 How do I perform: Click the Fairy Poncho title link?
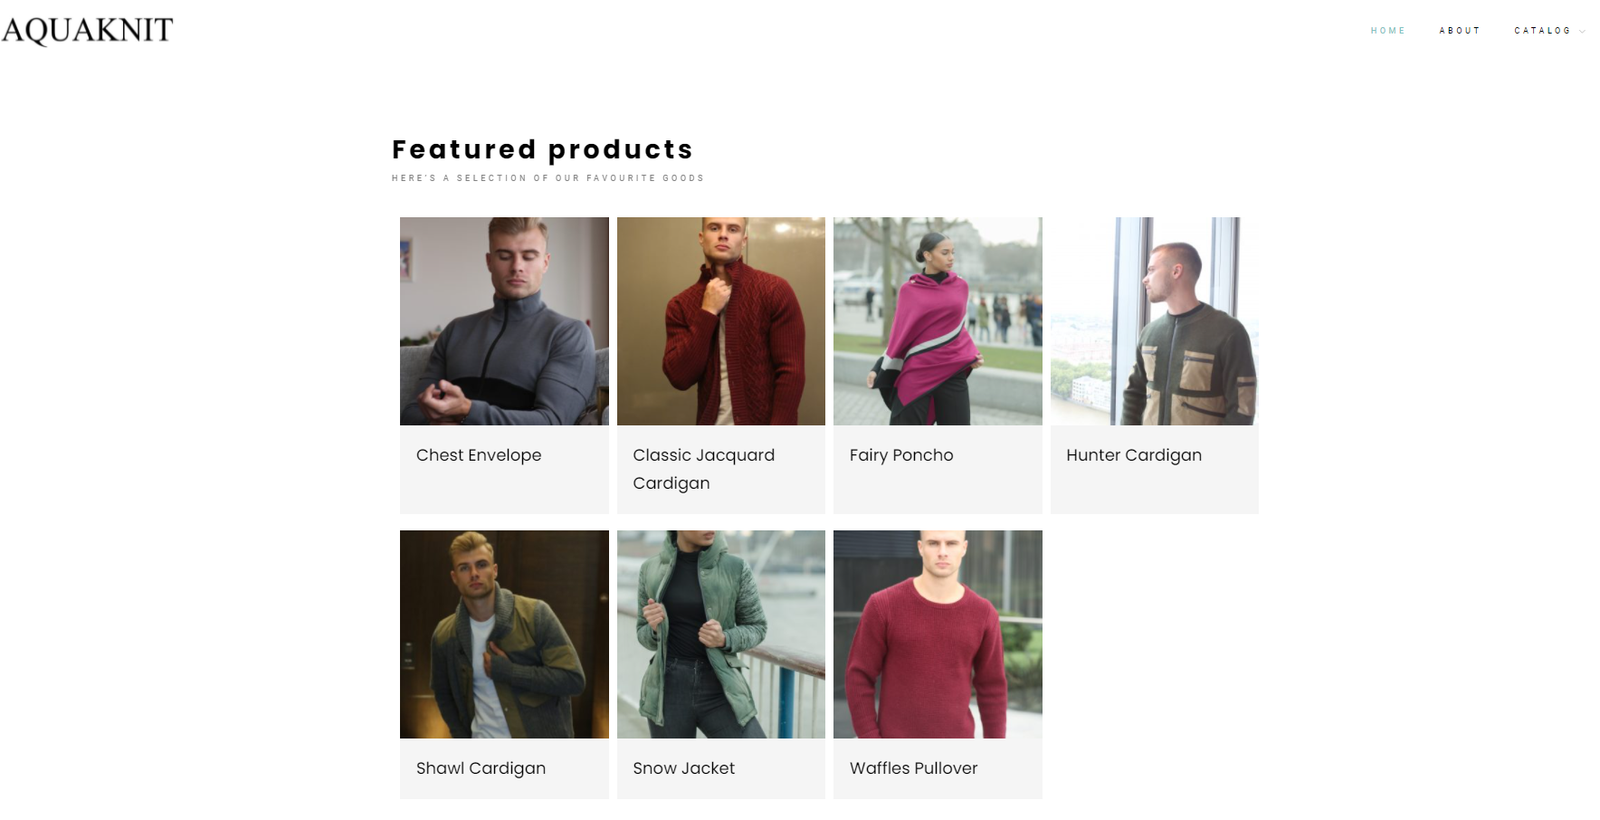[901, 455]
